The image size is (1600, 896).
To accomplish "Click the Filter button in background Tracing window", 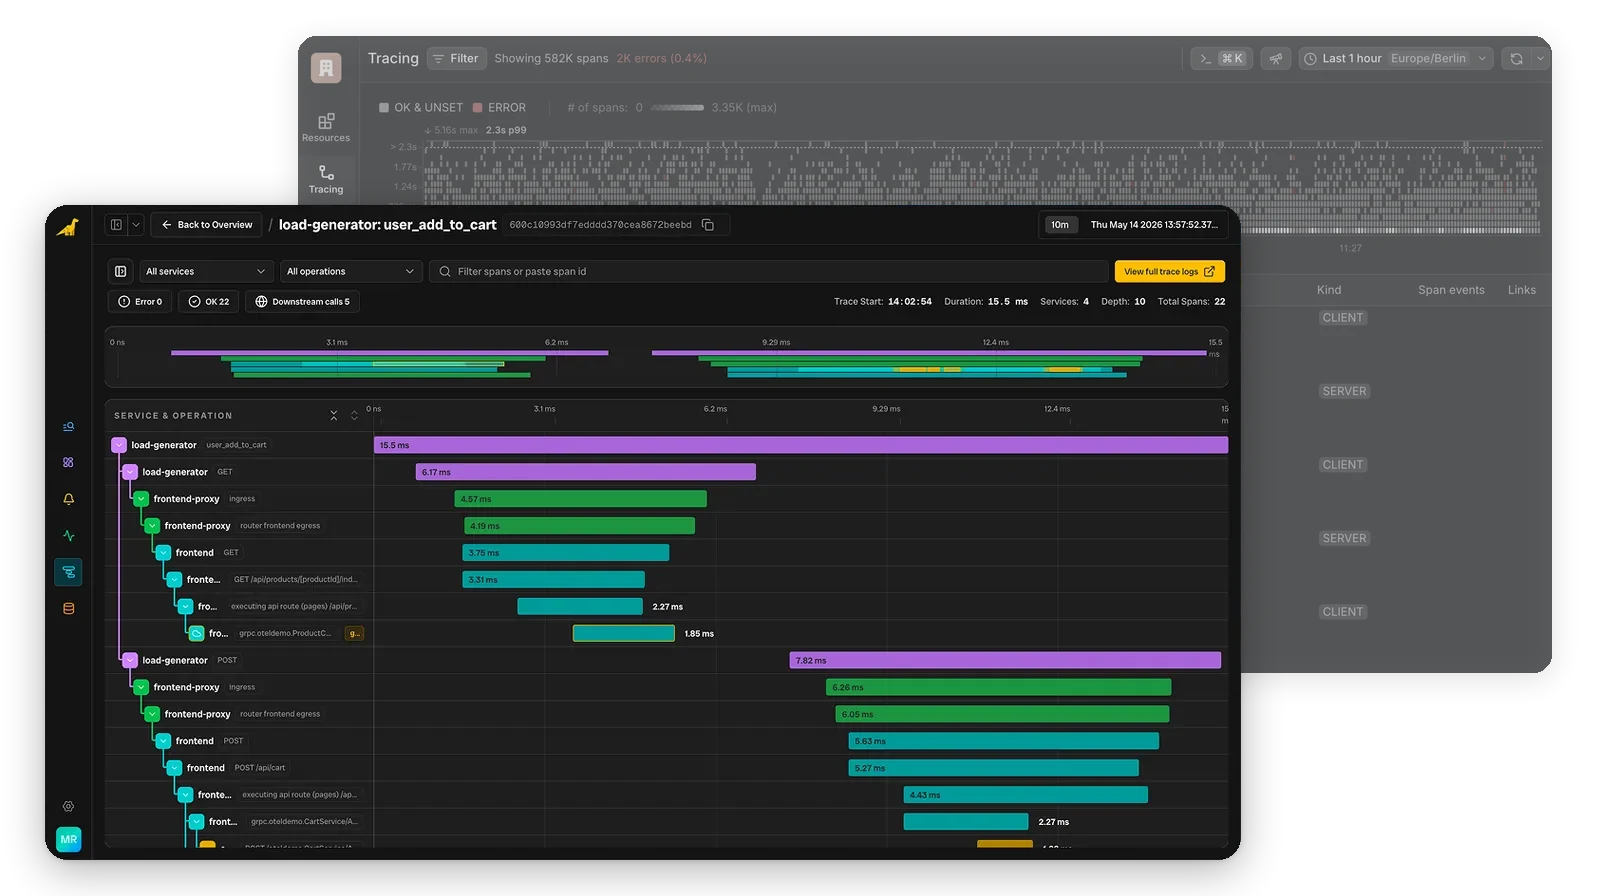I will (455, 59).
